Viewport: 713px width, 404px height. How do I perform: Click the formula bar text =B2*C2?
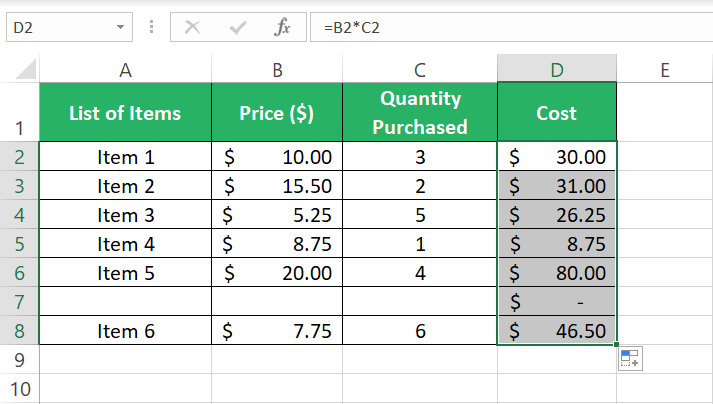coord(351,28)
